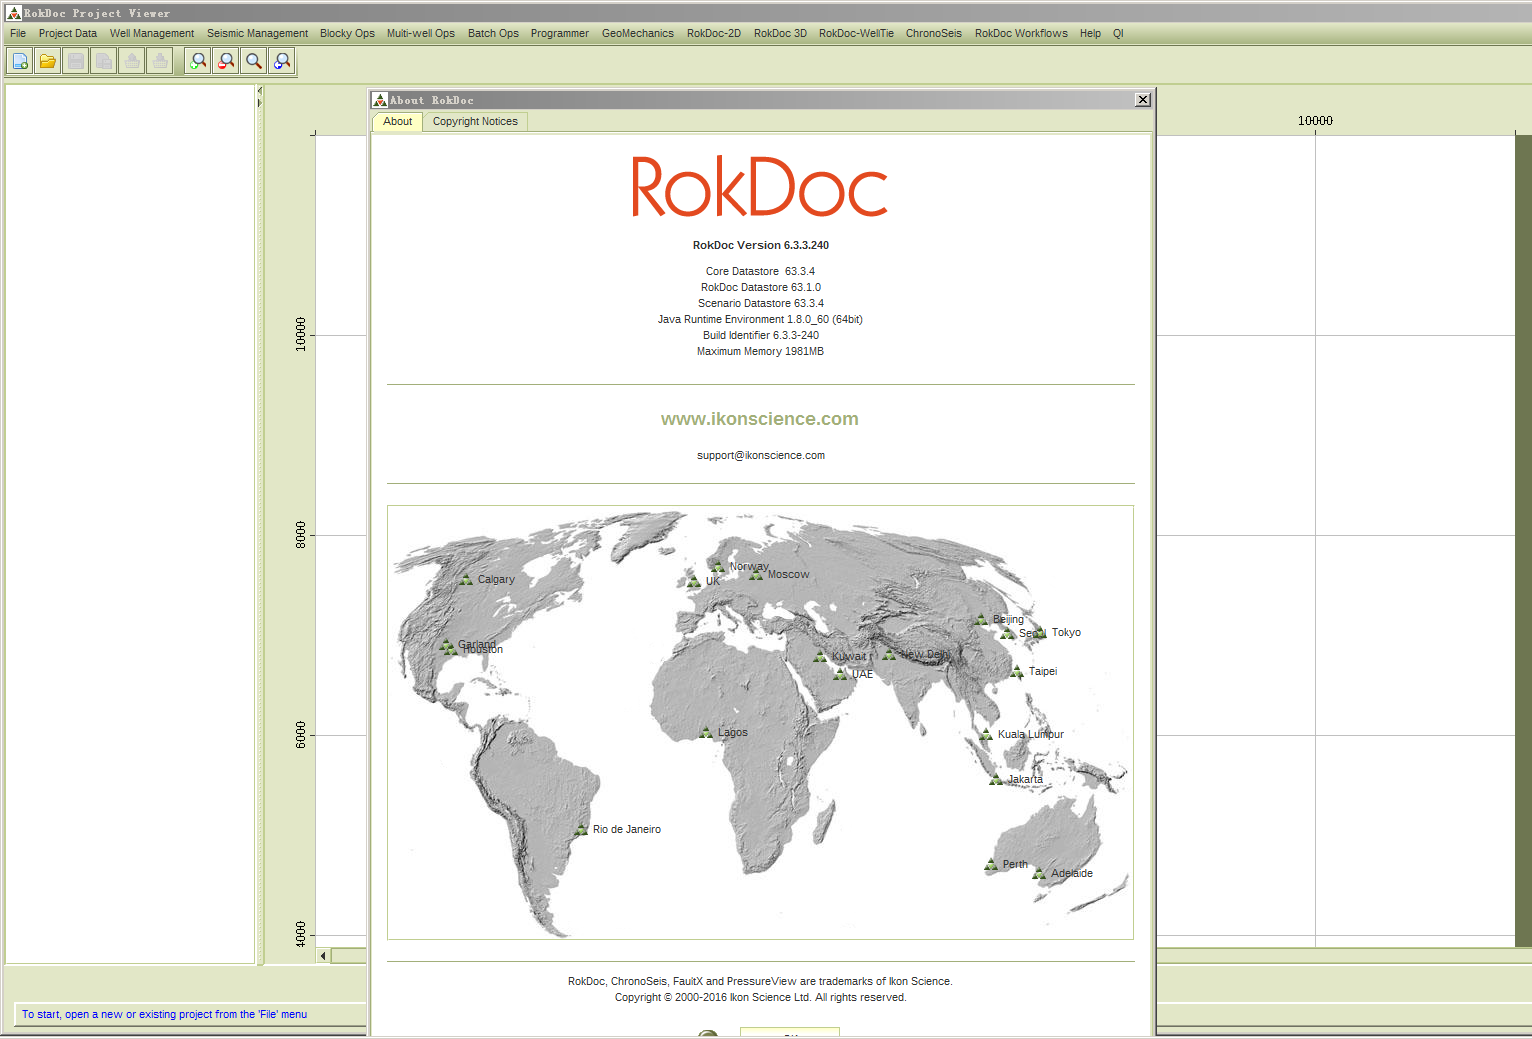1532x1039 pixels.
Task: Click the Maximum Memory 1981MB line
Action: 761,351
